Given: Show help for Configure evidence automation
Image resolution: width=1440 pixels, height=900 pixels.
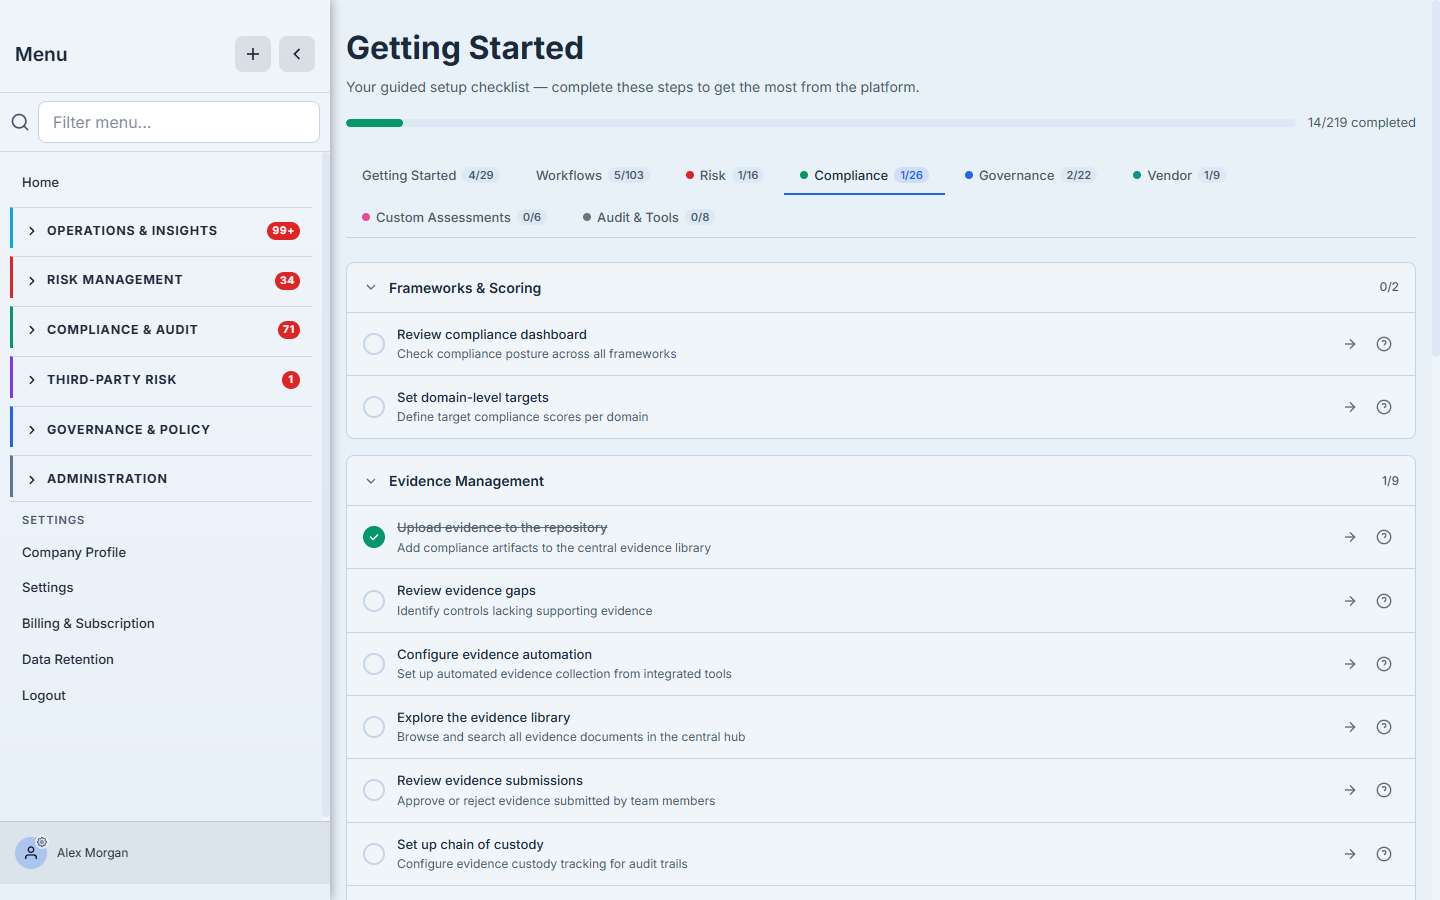Looking at the screenshot, I should (1384, 664).
